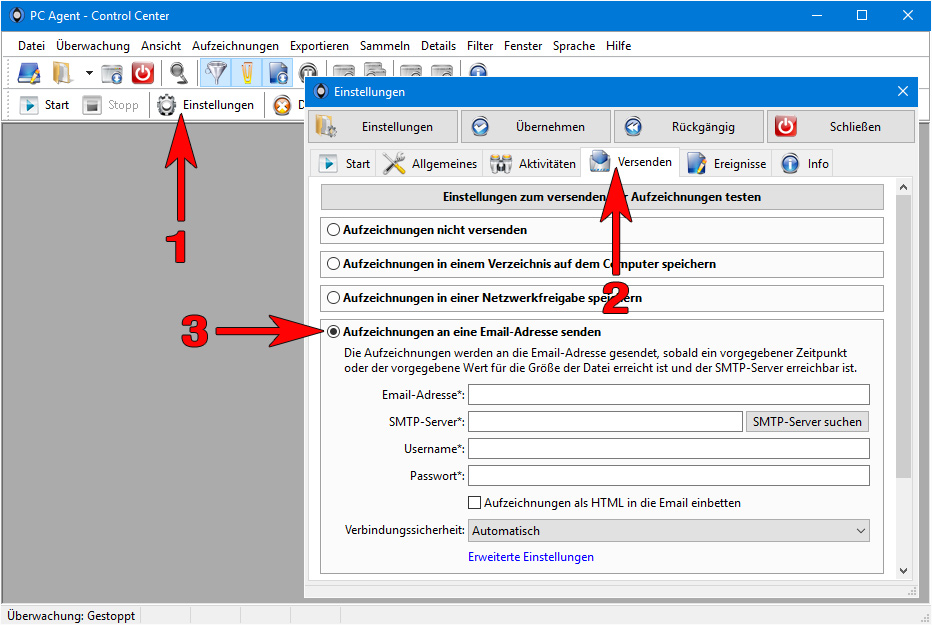Click the Rückgängig undo button
Image resolution: width=932 pixels, height=625 pixels.
(689, 127)
